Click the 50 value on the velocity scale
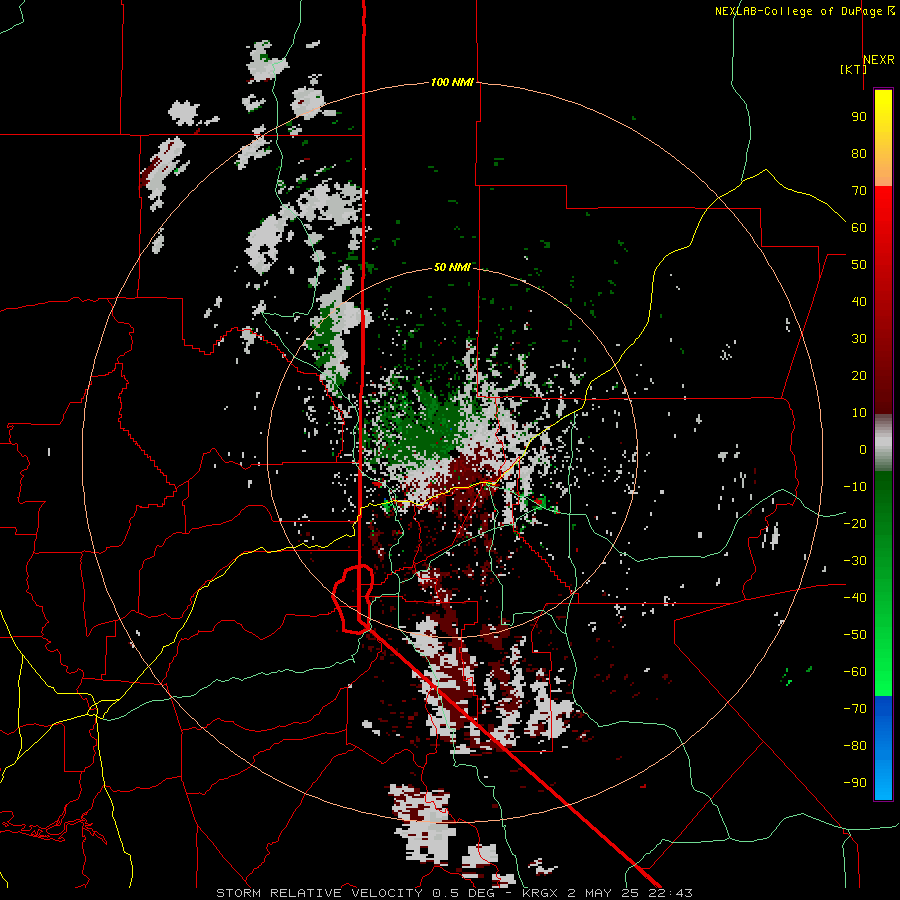Screen dimensions: 900x900 (x=859, y=265)
